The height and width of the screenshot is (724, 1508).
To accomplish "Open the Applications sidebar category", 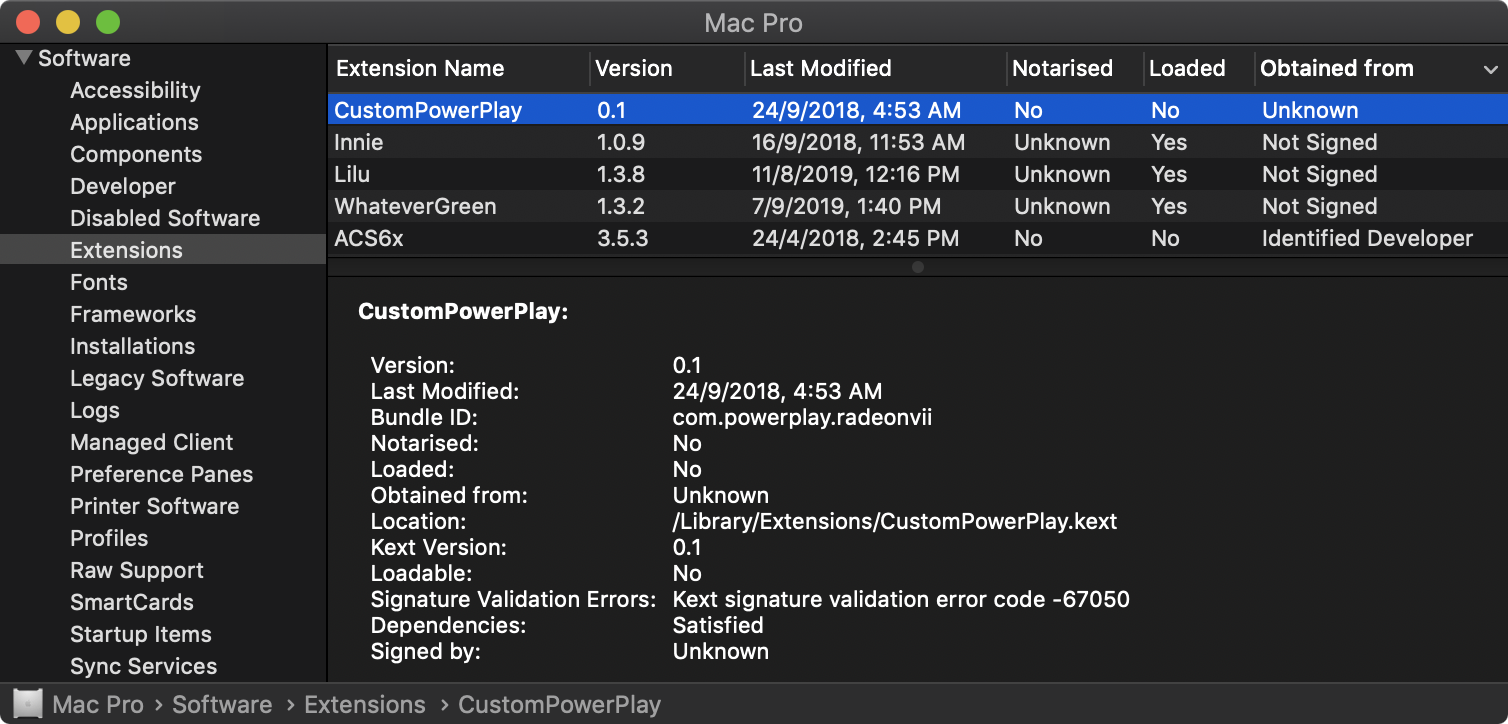I will click(134, 122).
